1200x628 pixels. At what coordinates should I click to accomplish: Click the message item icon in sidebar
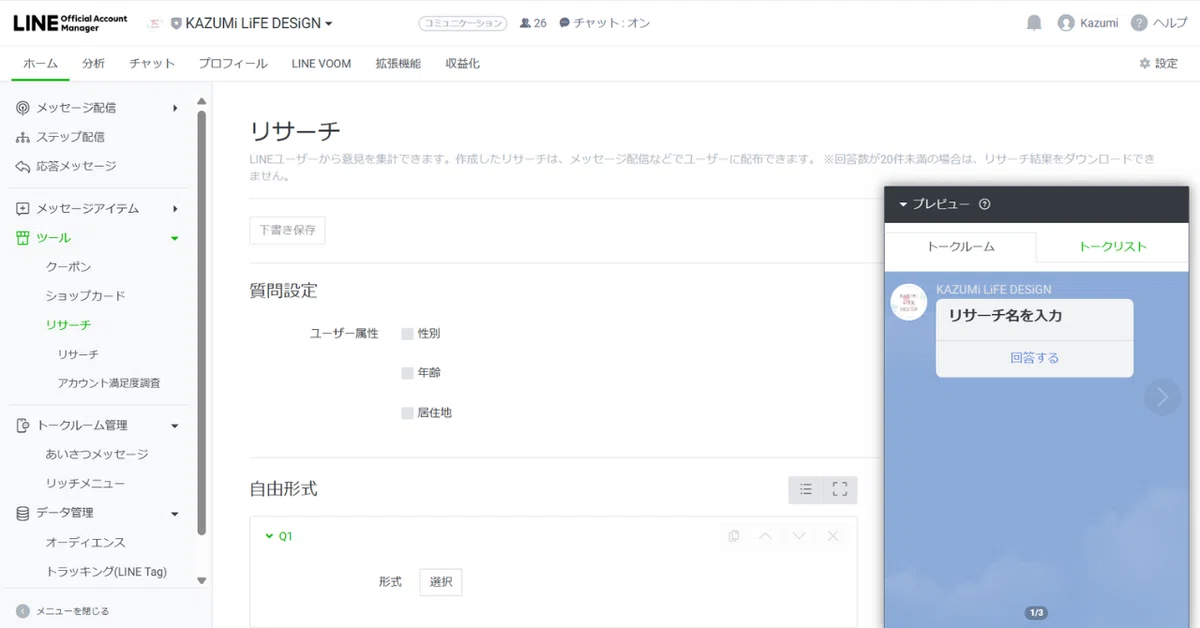coord(23,209)
